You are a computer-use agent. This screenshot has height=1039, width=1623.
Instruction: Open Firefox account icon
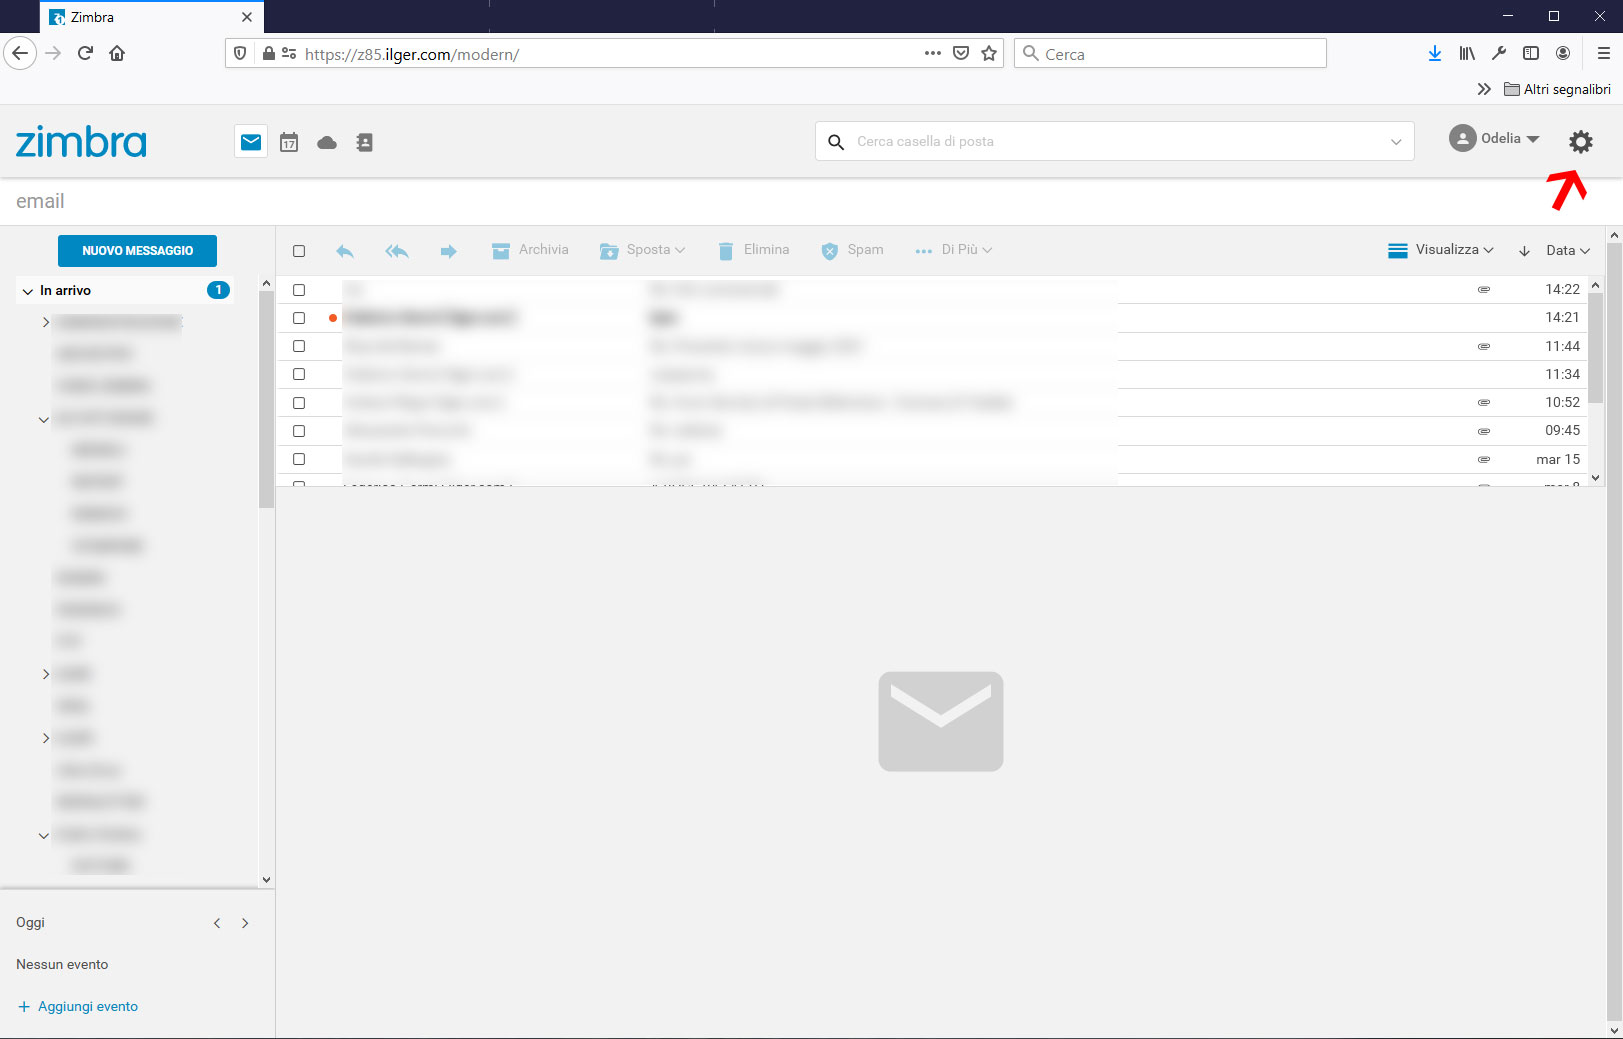pos(1563,53)
